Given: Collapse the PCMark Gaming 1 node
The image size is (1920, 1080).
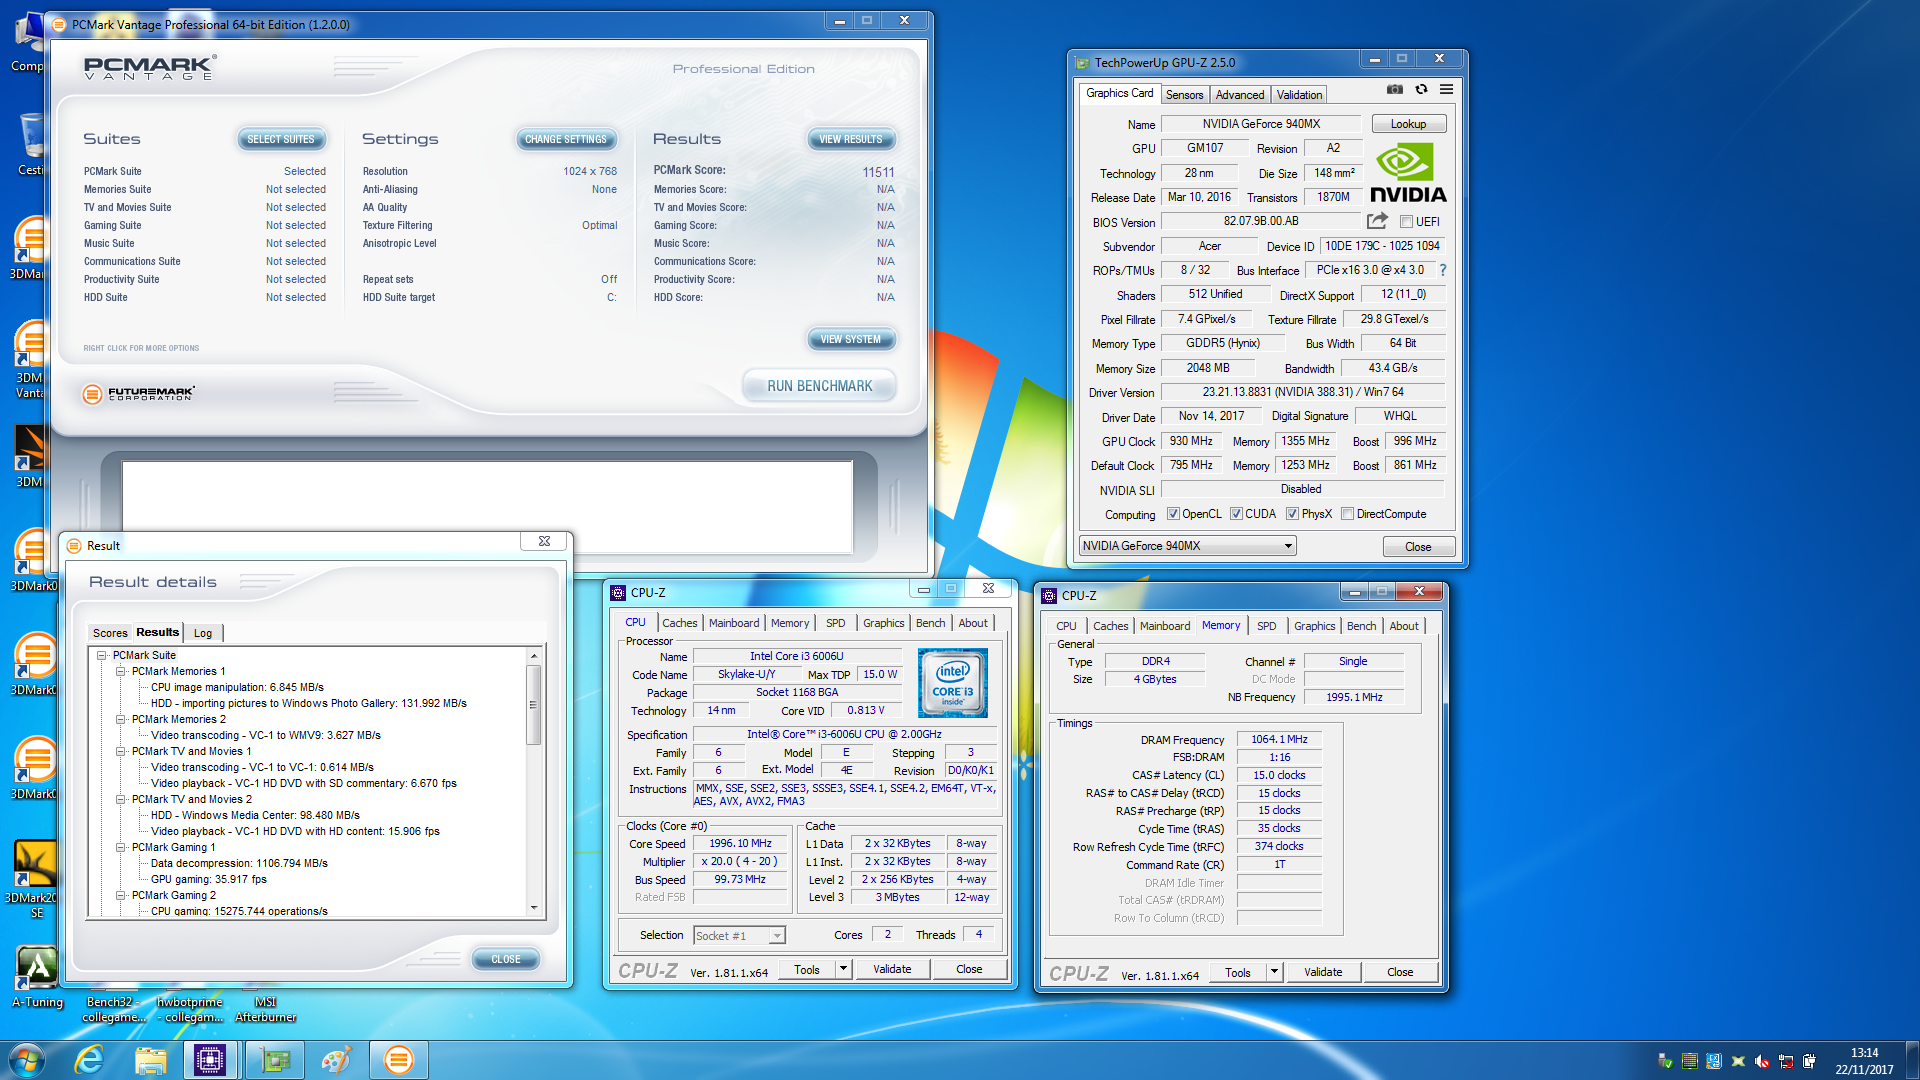Looking at the screenshot, I should tap(121, 848).
